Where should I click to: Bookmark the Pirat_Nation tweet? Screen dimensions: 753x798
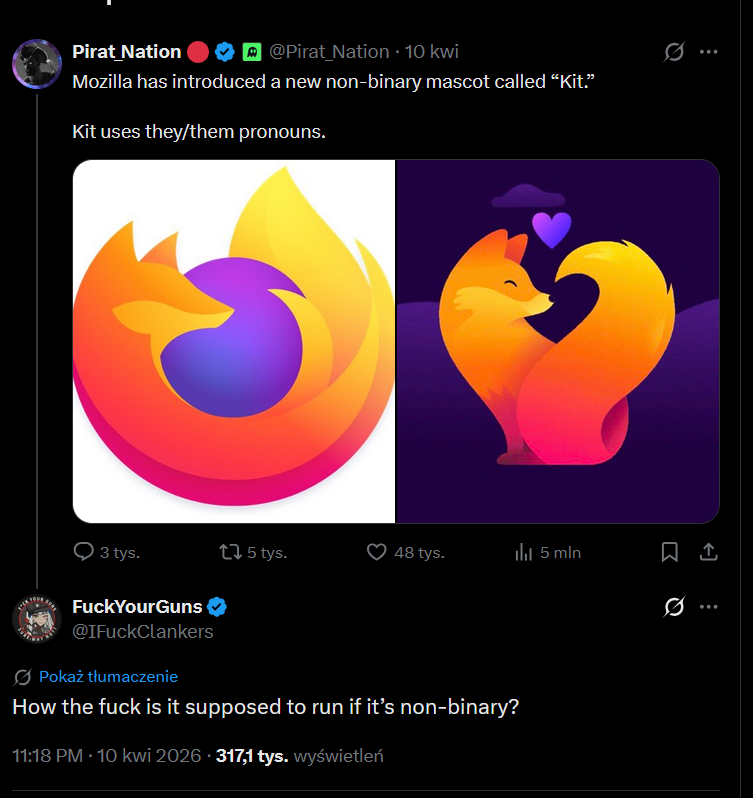(670, 552)
